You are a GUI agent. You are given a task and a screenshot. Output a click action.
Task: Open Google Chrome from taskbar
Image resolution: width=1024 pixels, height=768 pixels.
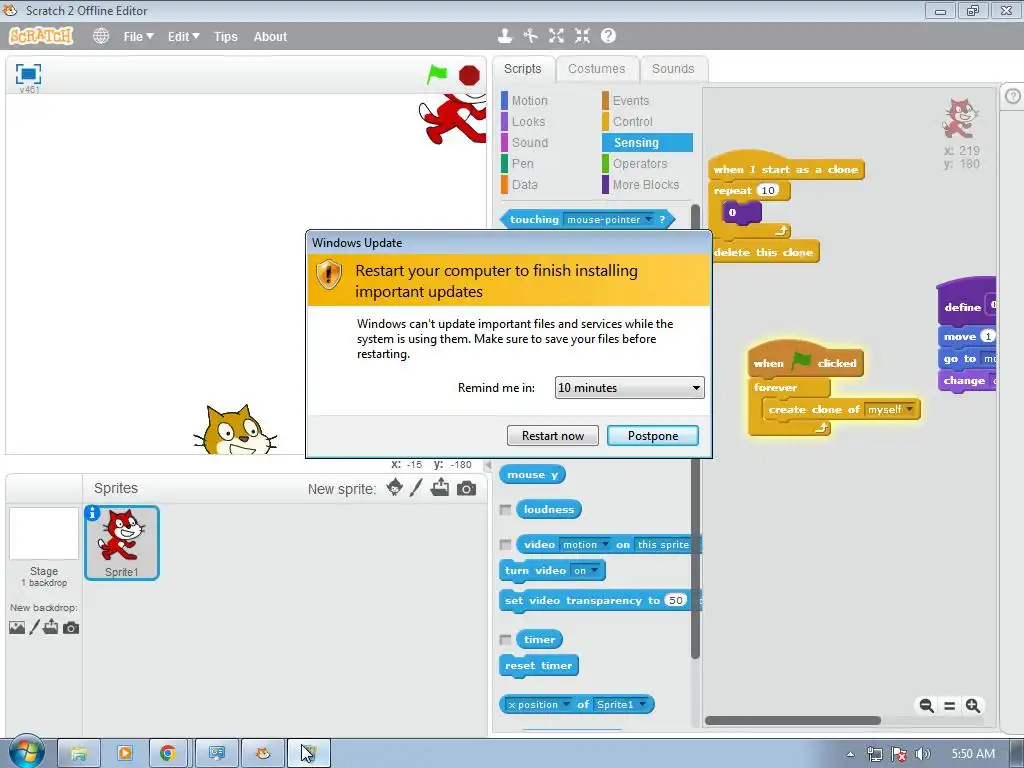click(x=168, y=753)
